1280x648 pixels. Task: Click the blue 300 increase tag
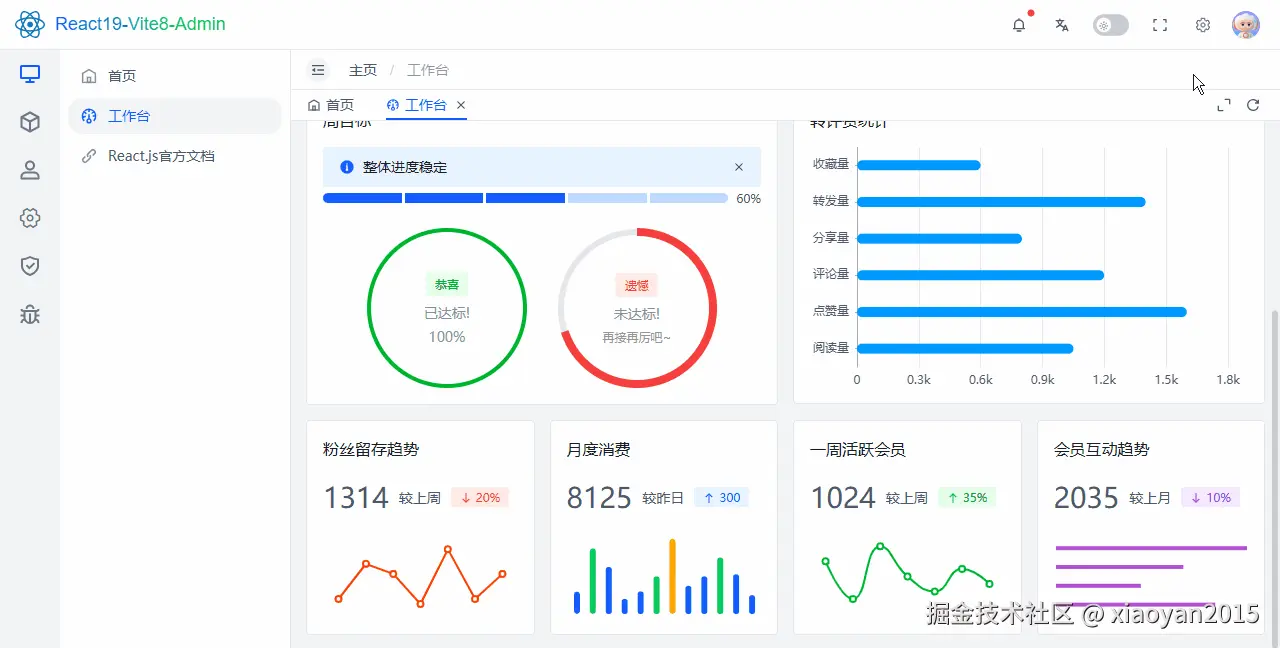tap(721, 498)
